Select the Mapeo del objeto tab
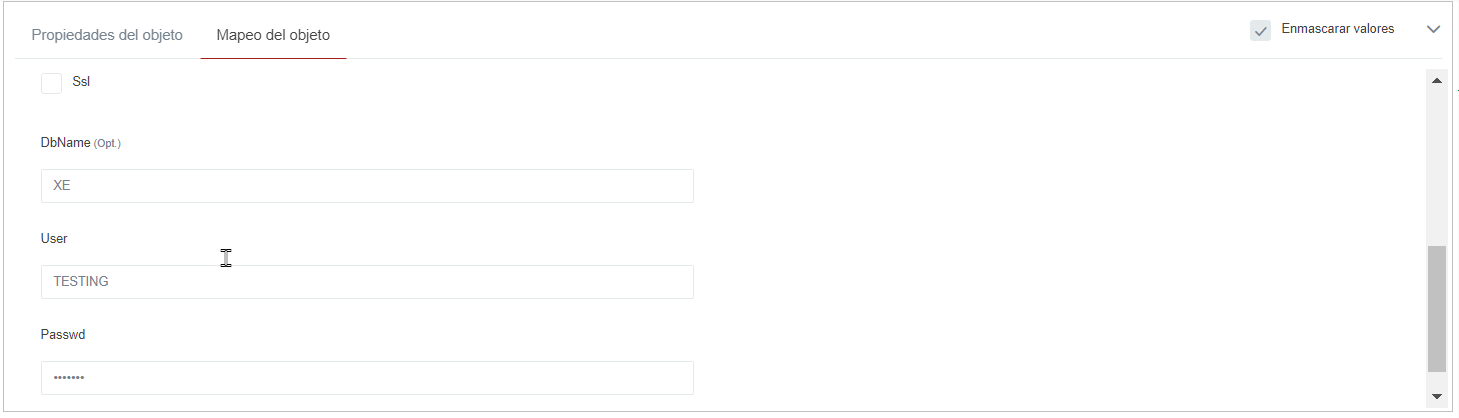Viewport: 1459px width, 418px height. point(273,35)
